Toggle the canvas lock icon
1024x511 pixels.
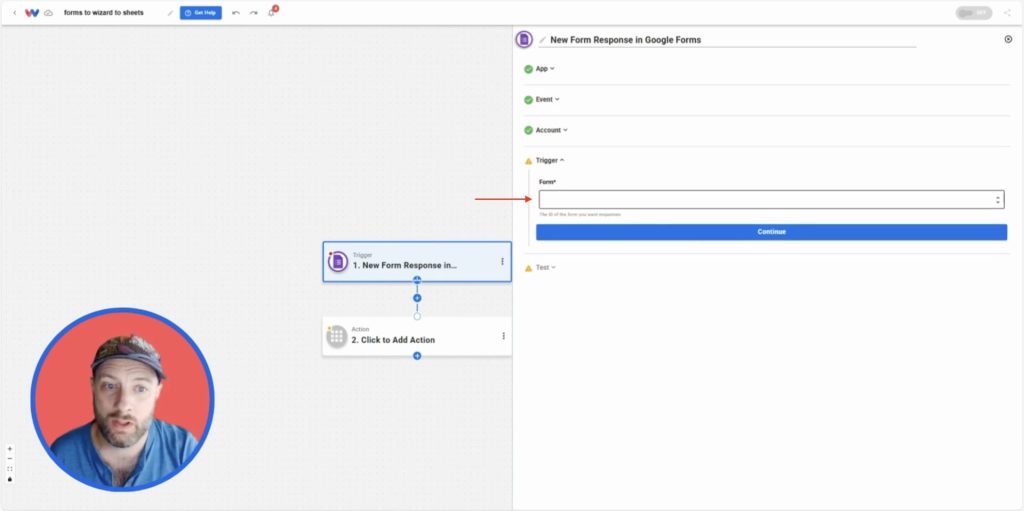[x=10, y=479]
